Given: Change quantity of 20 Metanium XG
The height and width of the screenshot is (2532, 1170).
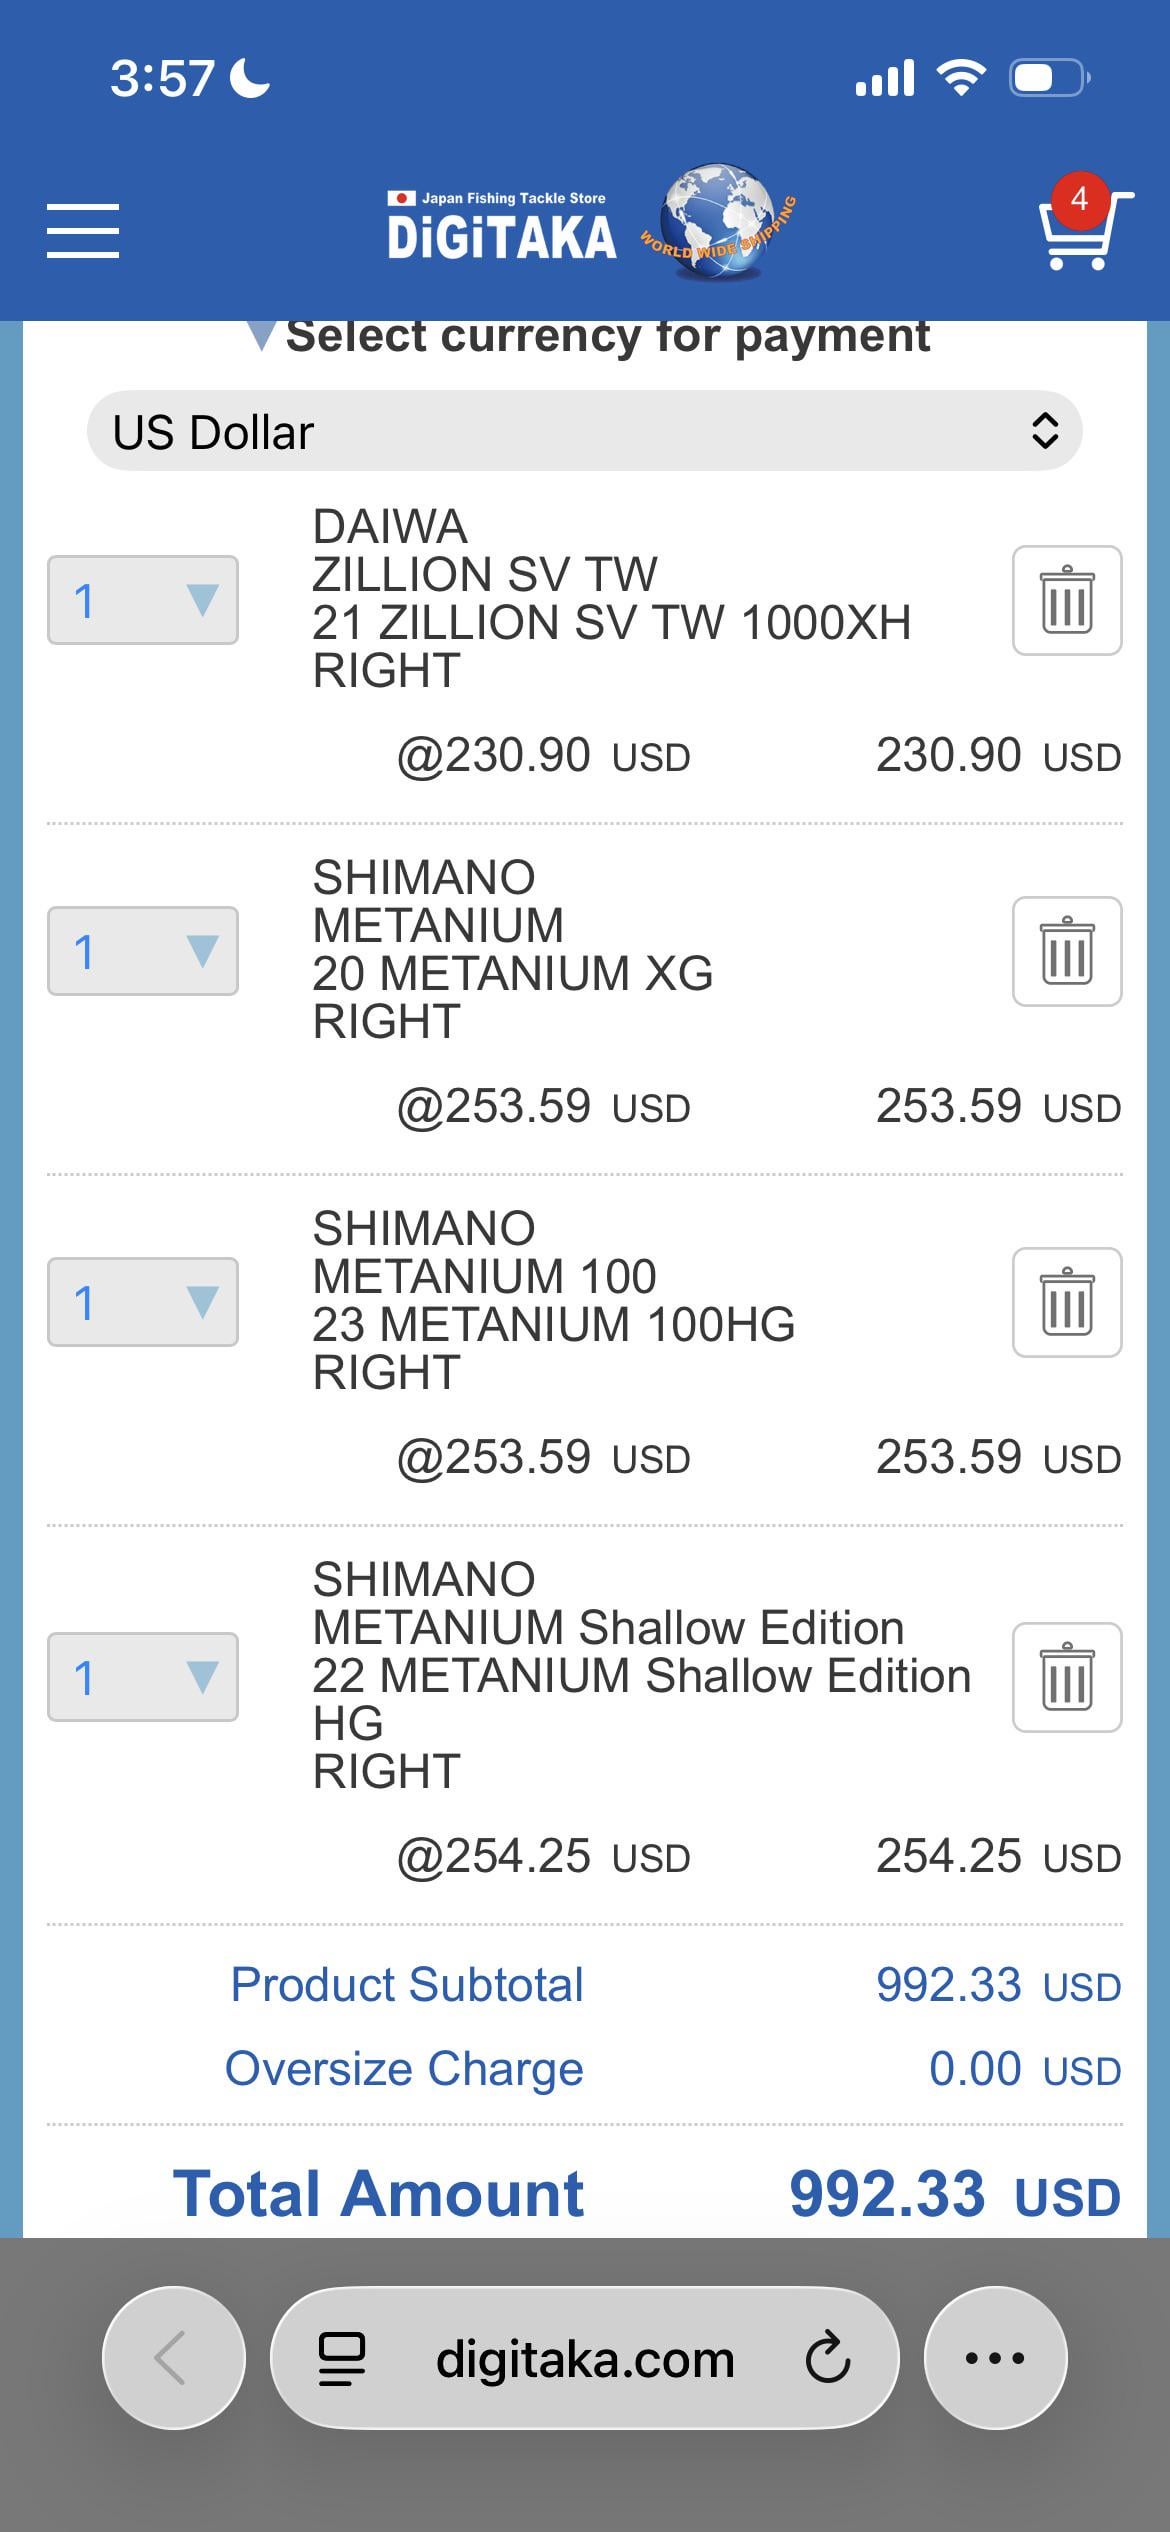Looking at the screenshot, I should pos(143,951).
